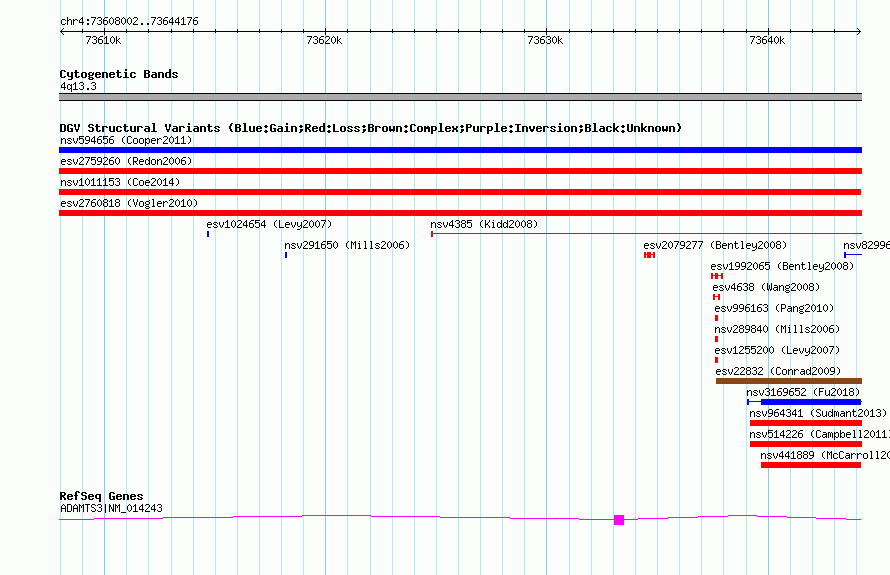Click the red nsv441889 McCarroll loss bar
890x575 pixels.
pos(811,465)
